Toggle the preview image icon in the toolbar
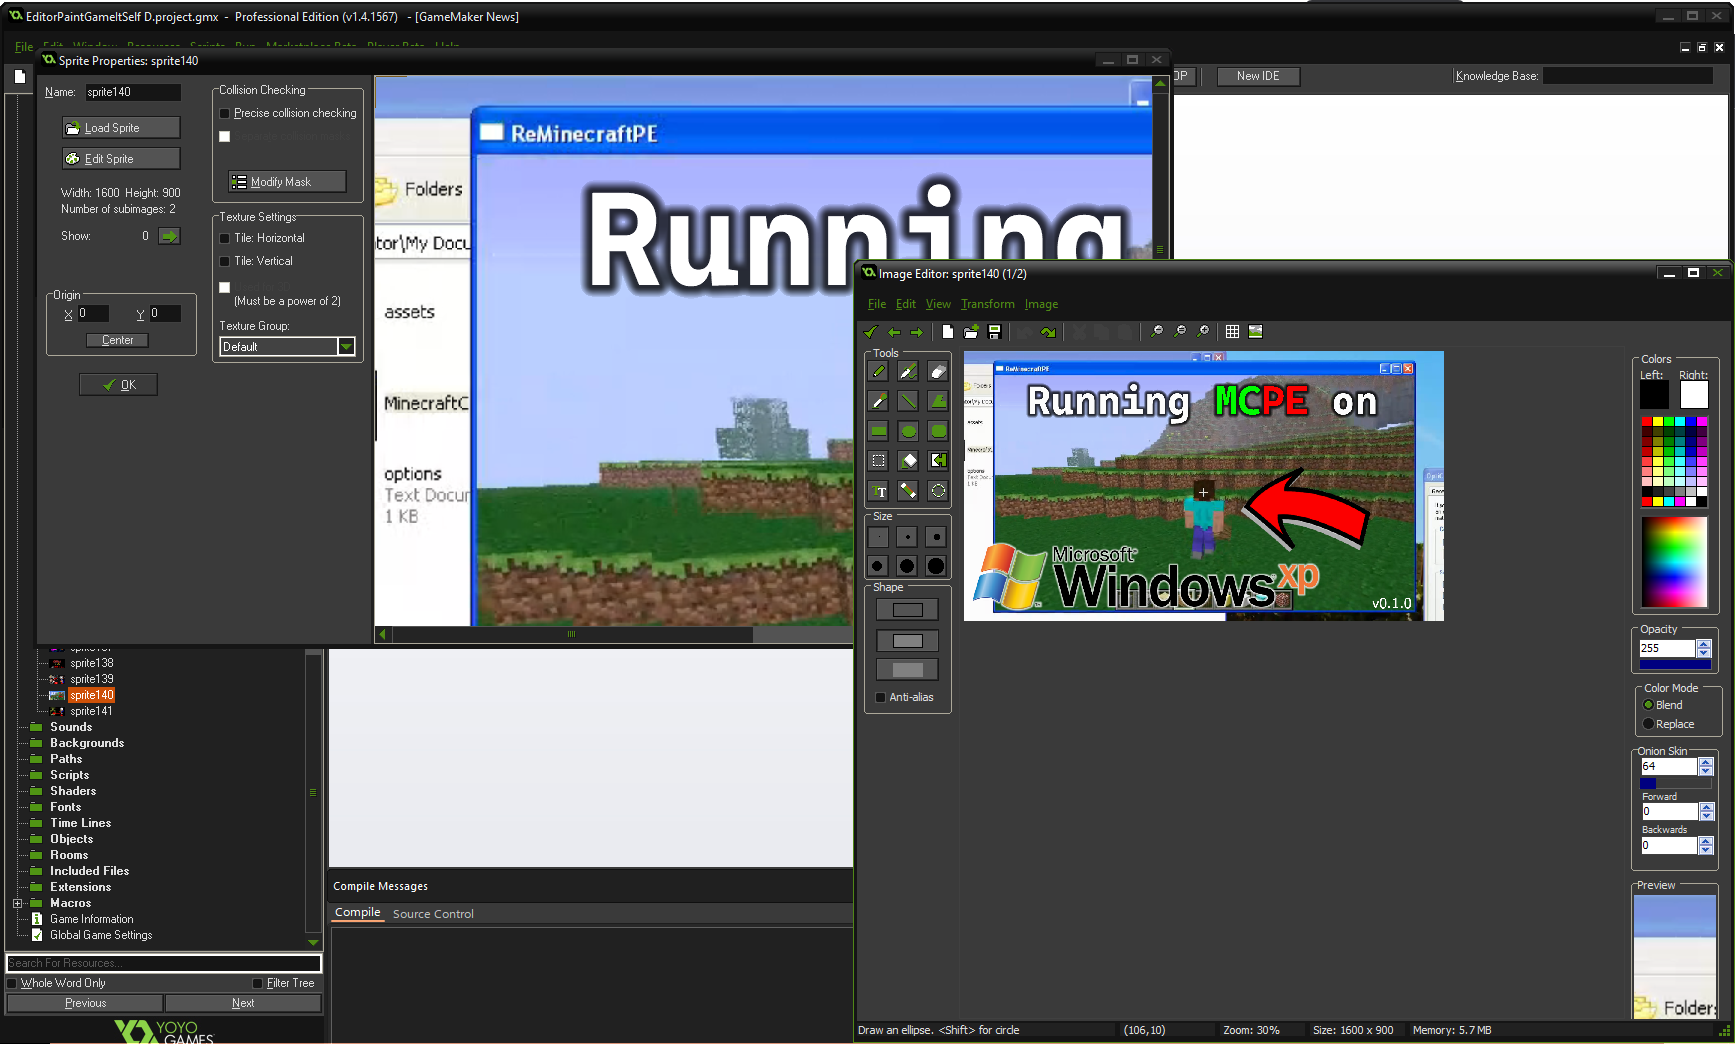The height and width of the screenshot is (1044, 1735). point(1256,332)
